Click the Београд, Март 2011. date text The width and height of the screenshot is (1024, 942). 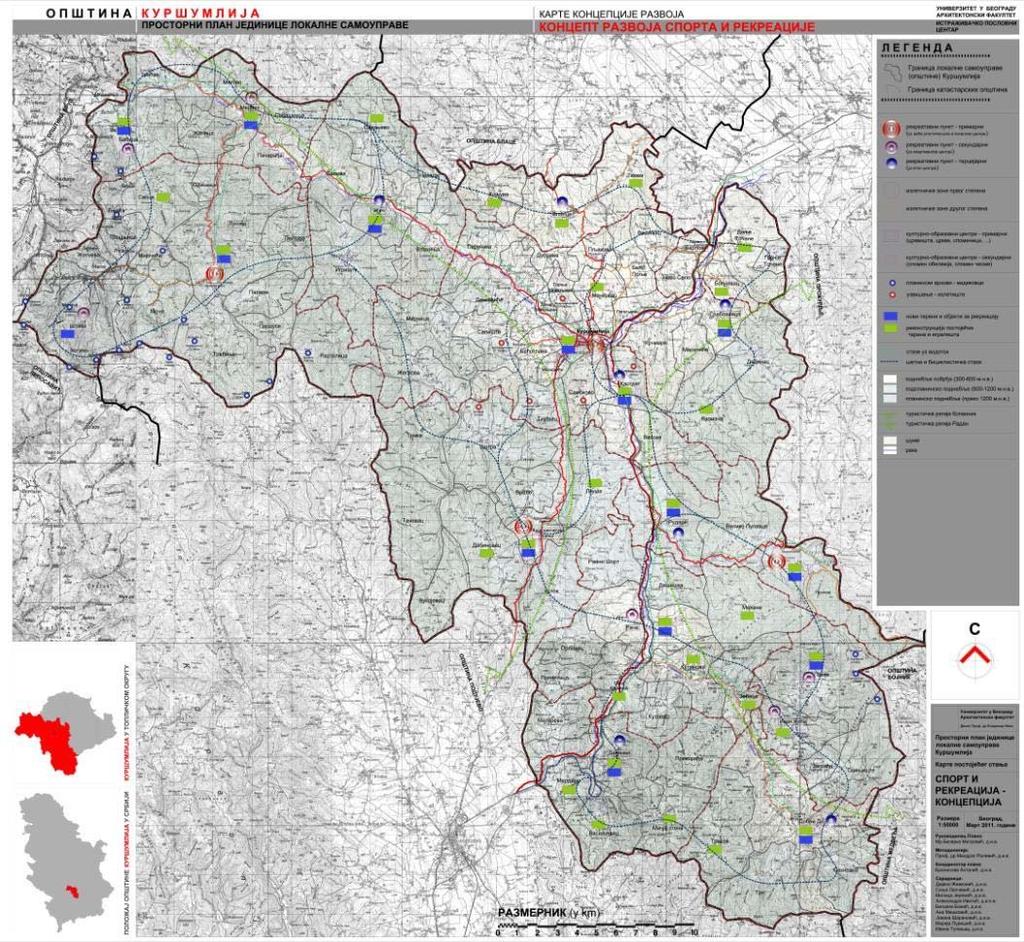click(990, 820)
